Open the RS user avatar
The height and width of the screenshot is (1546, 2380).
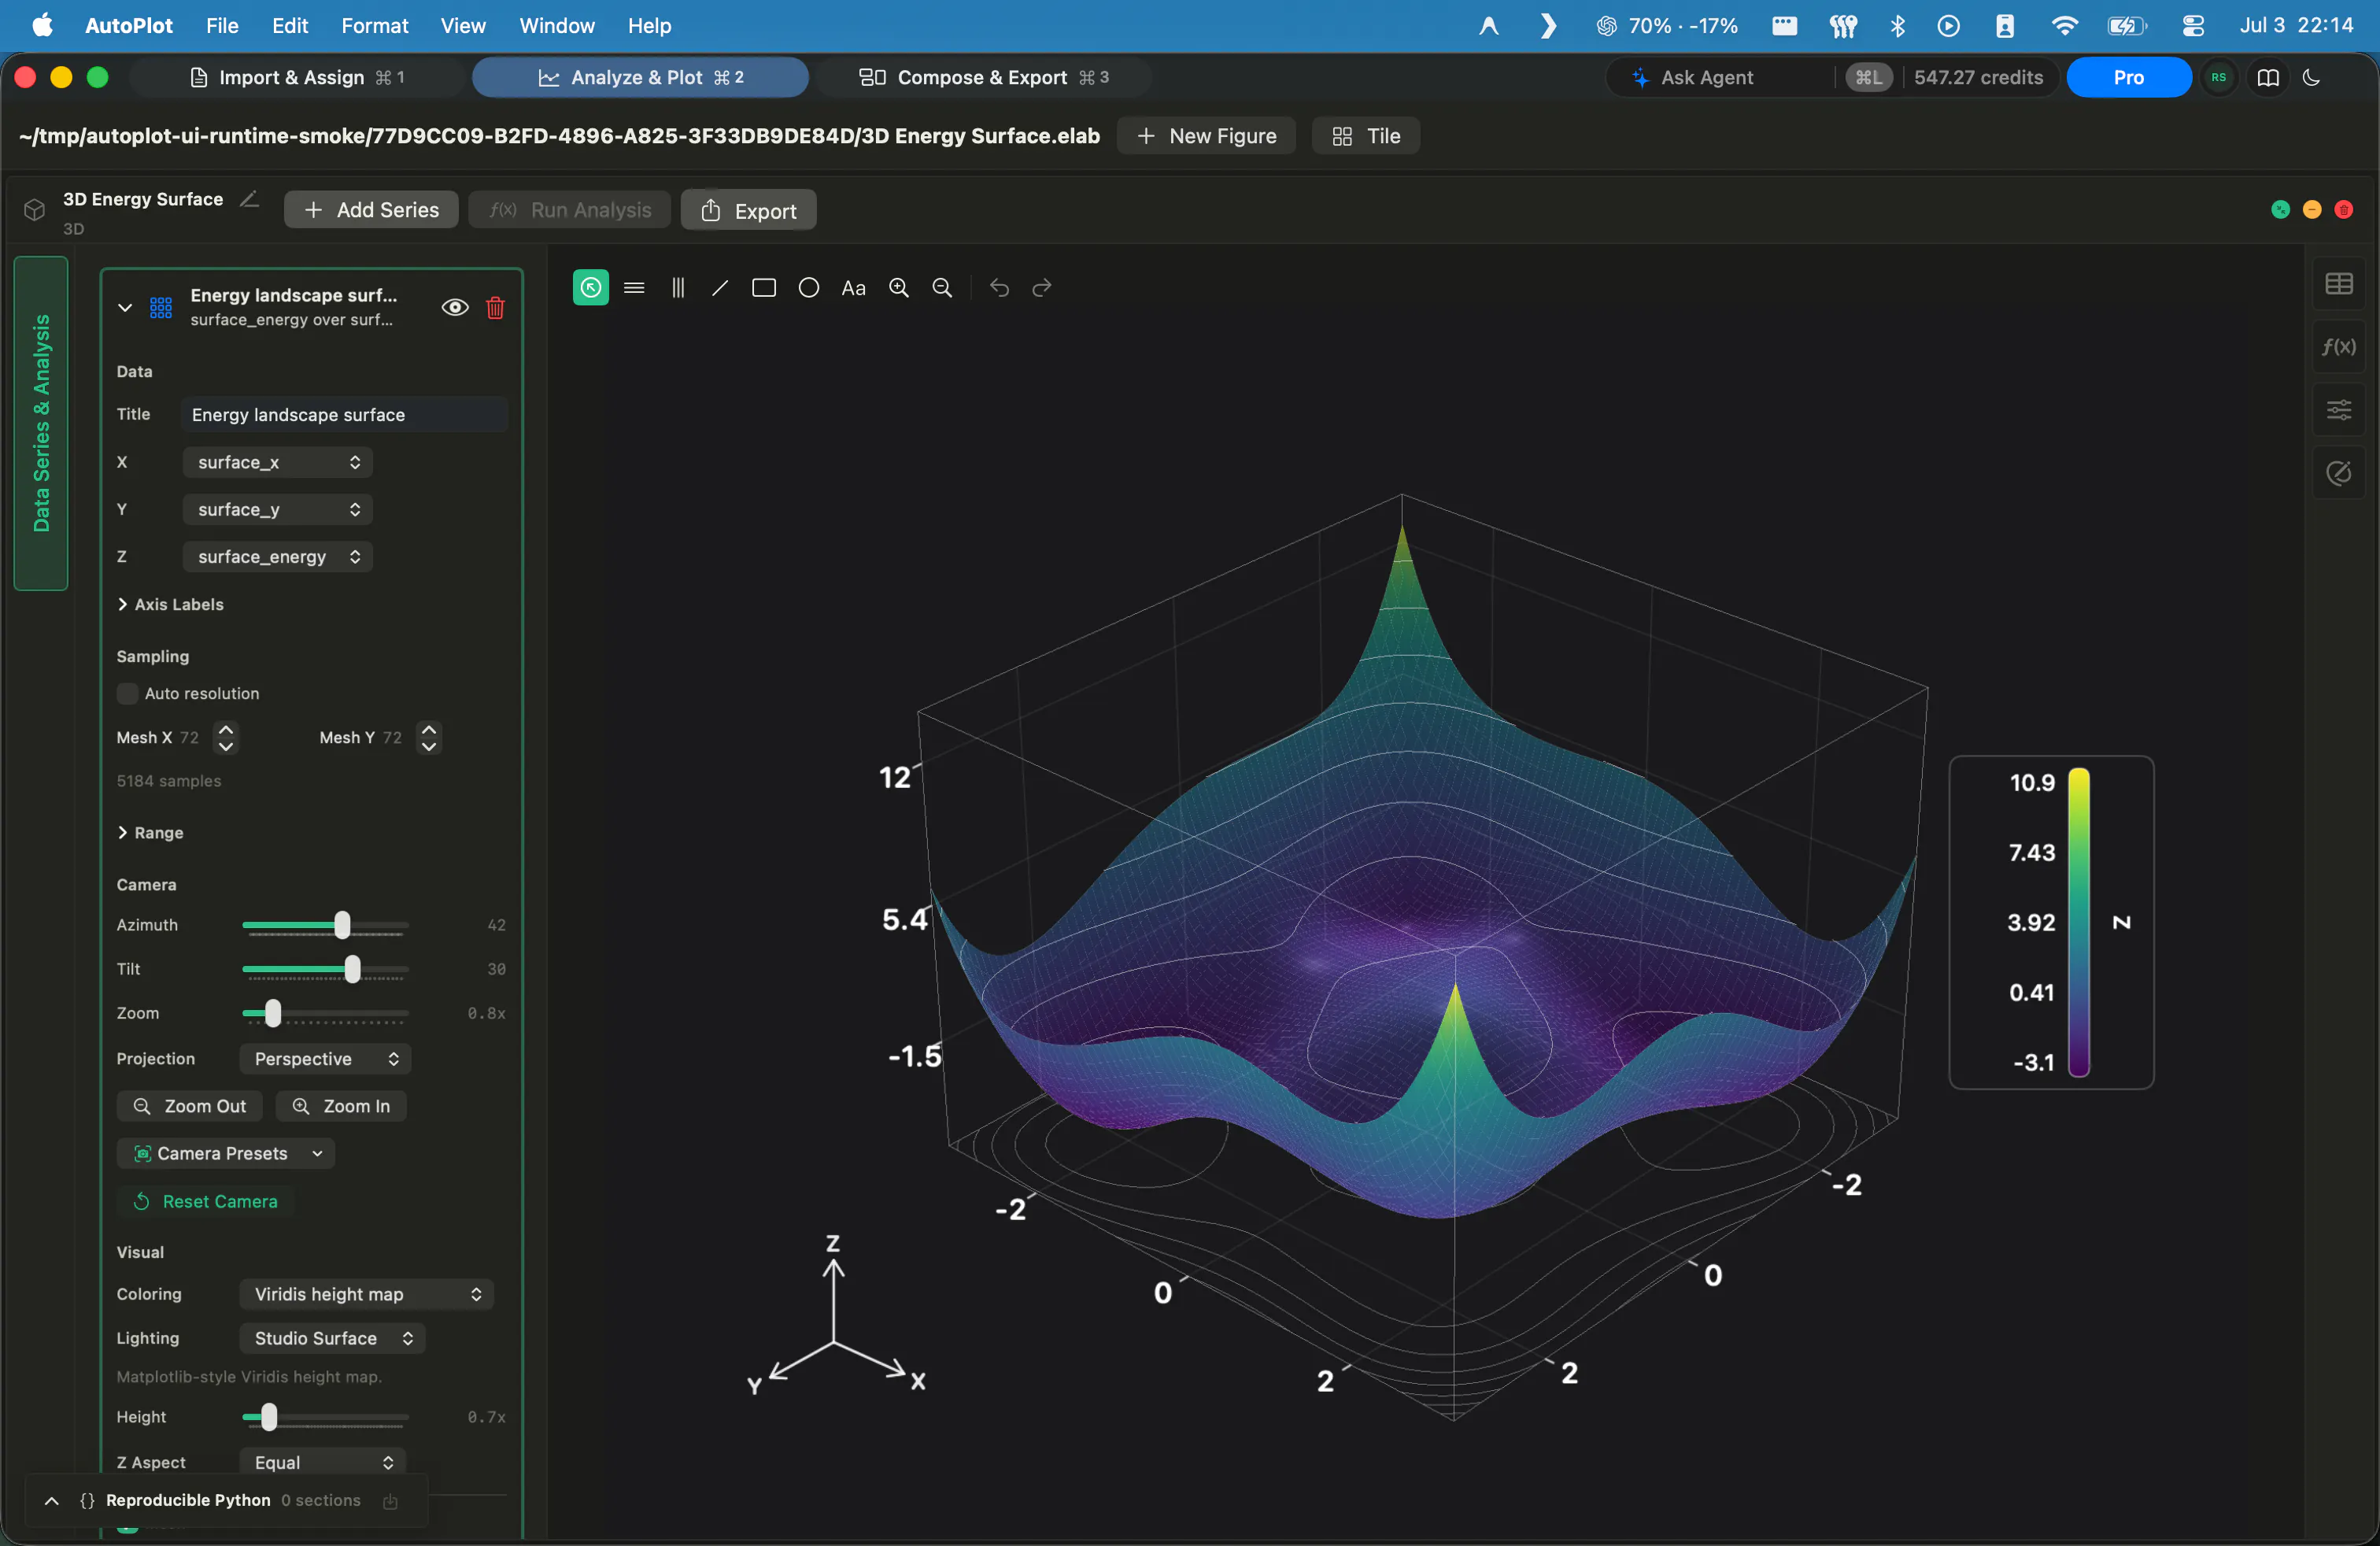click(2219, 78)
